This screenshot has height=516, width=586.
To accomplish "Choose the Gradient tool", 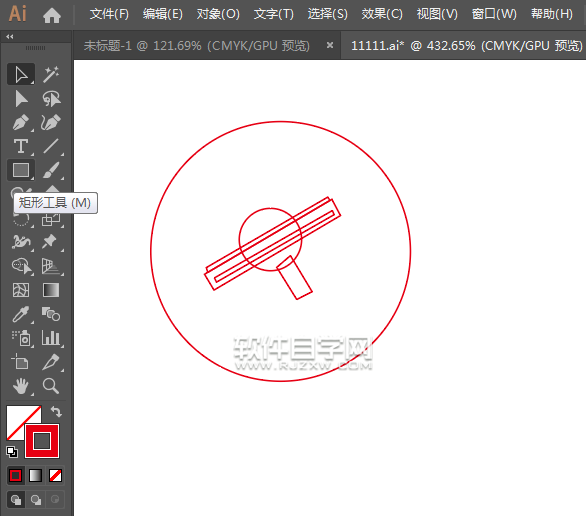I will (x=51, y=290).
